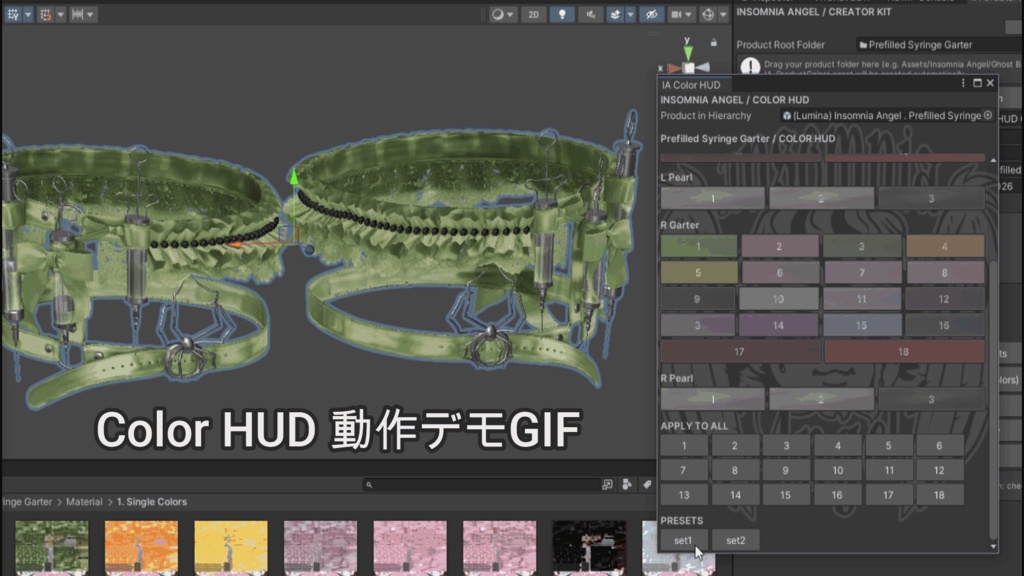Screen dimensions: 1024x576
Task: Click the red X axis gizmo cone
Action: [674, 67]
